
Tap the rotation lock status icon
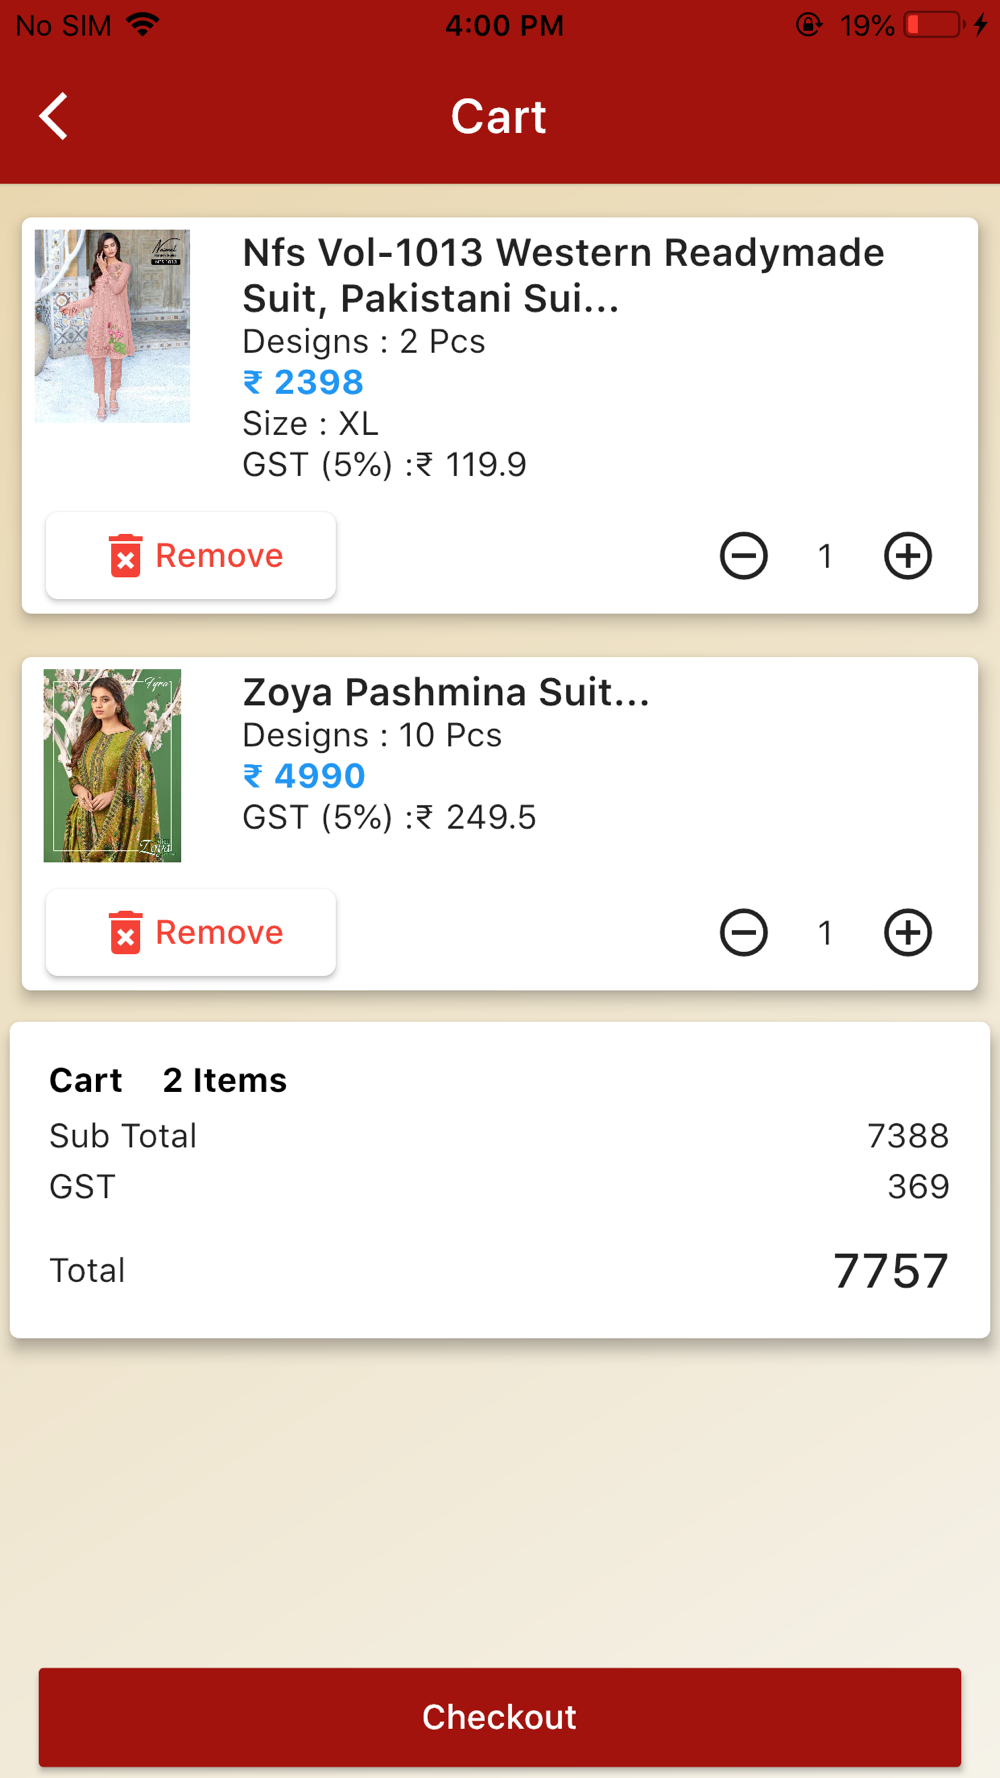[x=808, y=25]
